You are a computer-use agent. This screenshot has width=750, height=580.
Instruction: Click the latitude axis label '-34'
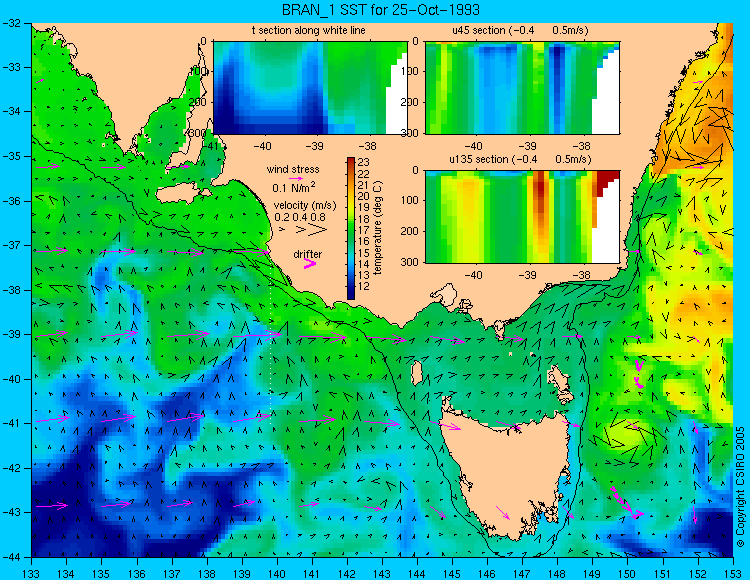[x=11, y=112]
